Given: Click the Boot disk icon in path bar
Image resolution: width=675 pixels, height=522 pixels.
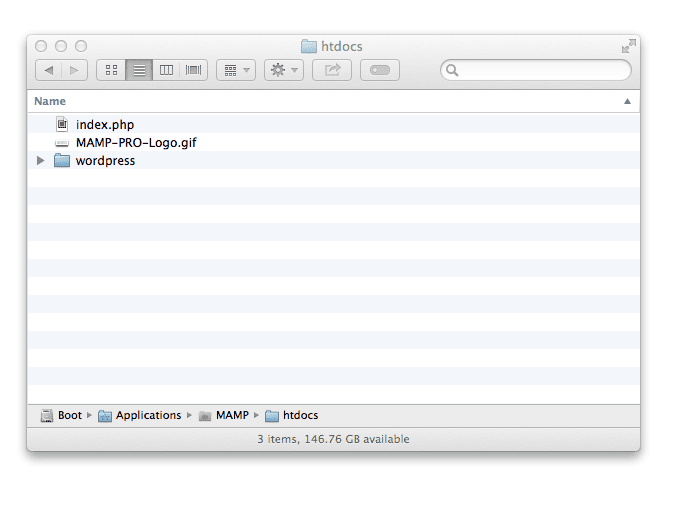Looking at the screenshot, I should click(x=47, y=416).
